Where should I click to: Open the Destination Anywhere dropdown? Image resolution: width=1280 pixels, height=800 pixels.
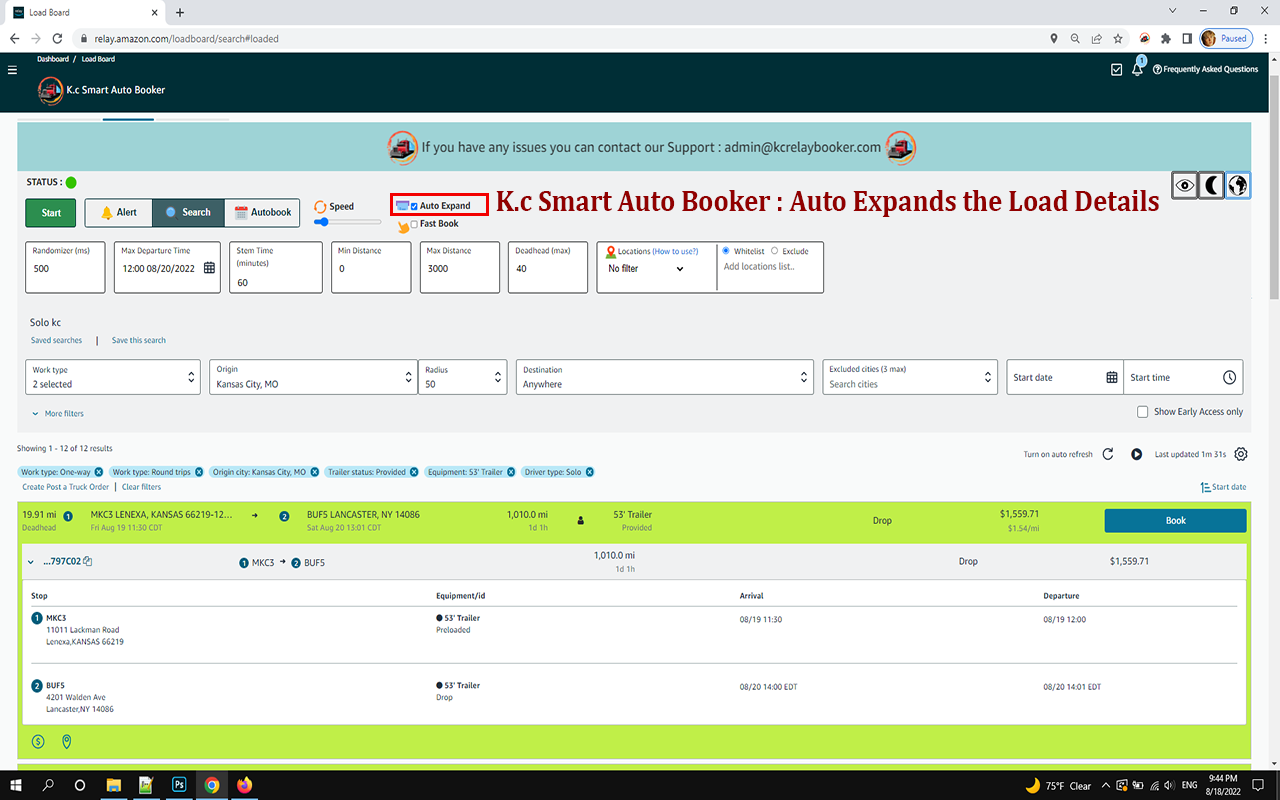pyautogui.click(x=664, y=377)
